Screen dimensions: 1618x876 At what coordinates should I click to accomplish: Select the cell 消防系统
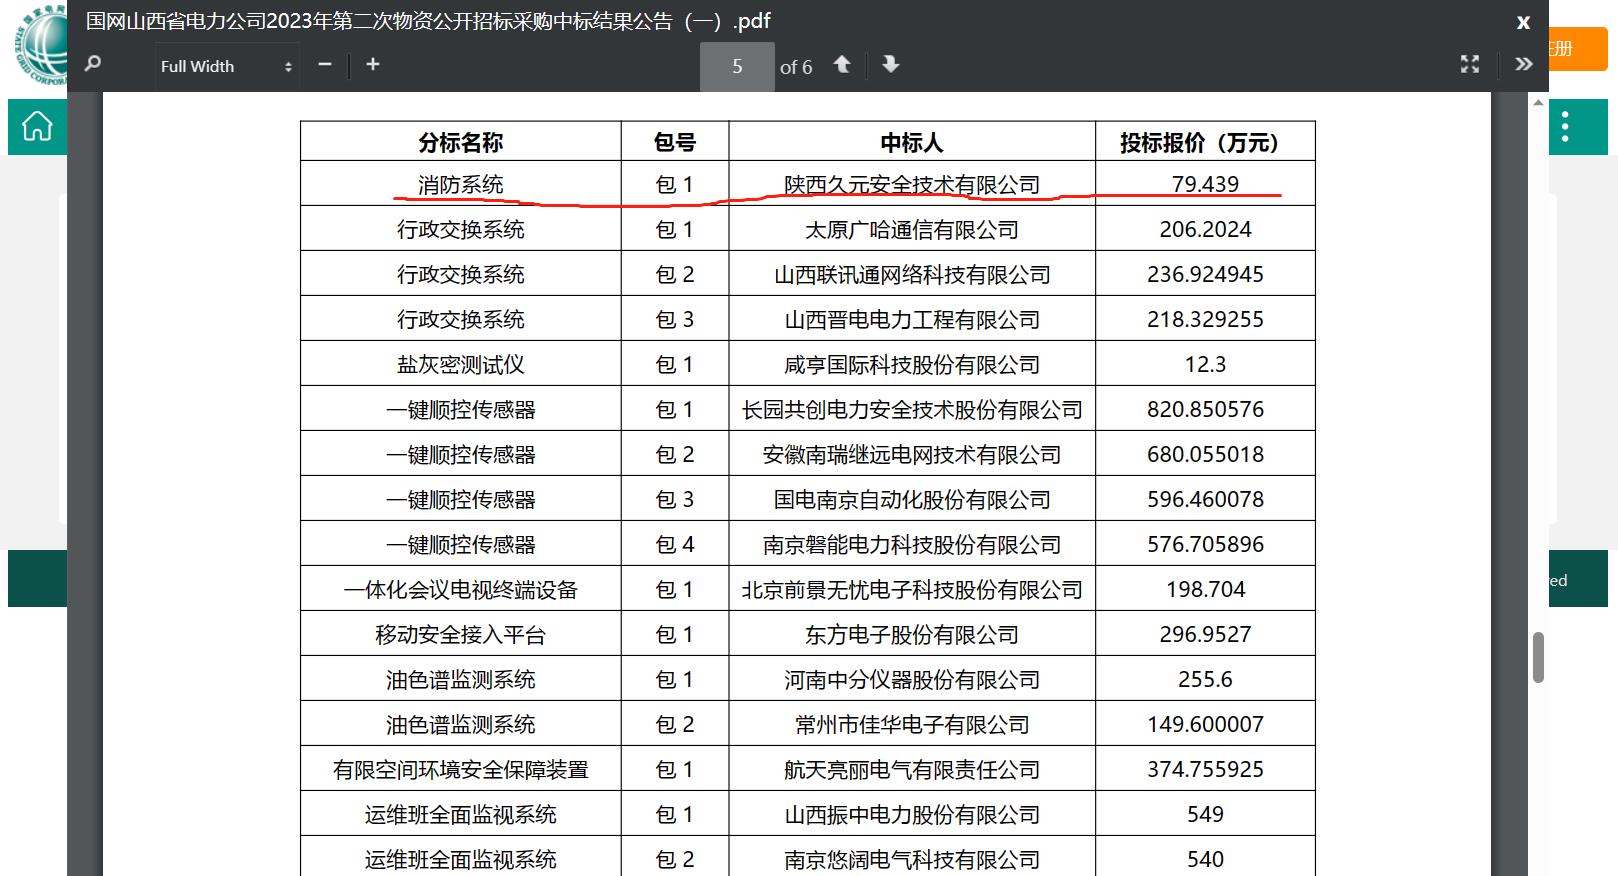460,185
